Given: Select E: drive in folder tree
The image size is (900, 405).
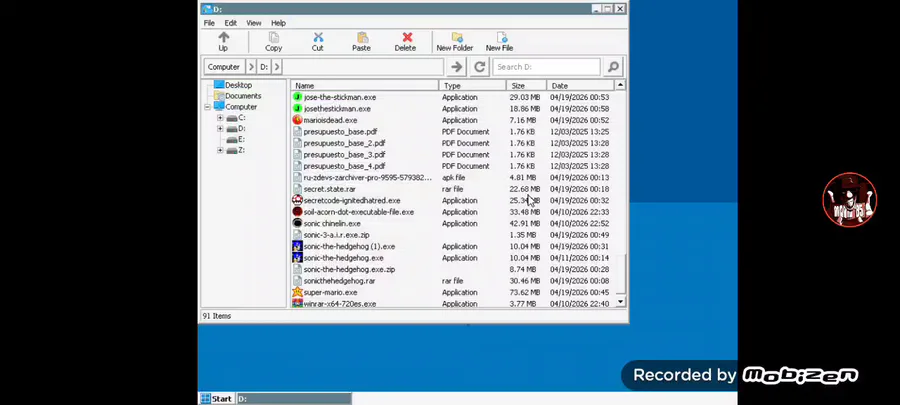Looking at the screenshot, I should [241, 139].
